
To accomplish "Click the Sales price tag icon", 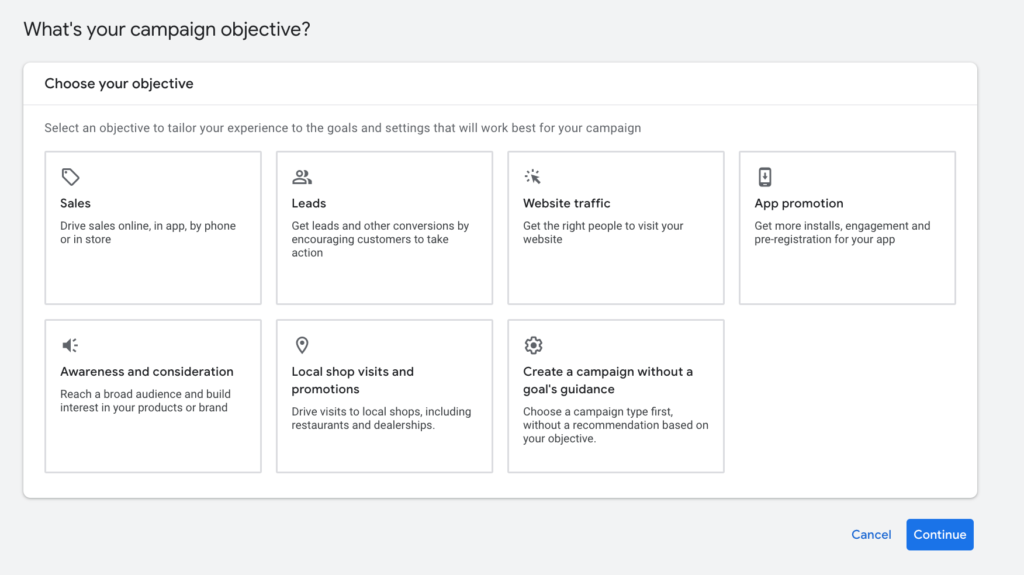I will coord(71,176).
